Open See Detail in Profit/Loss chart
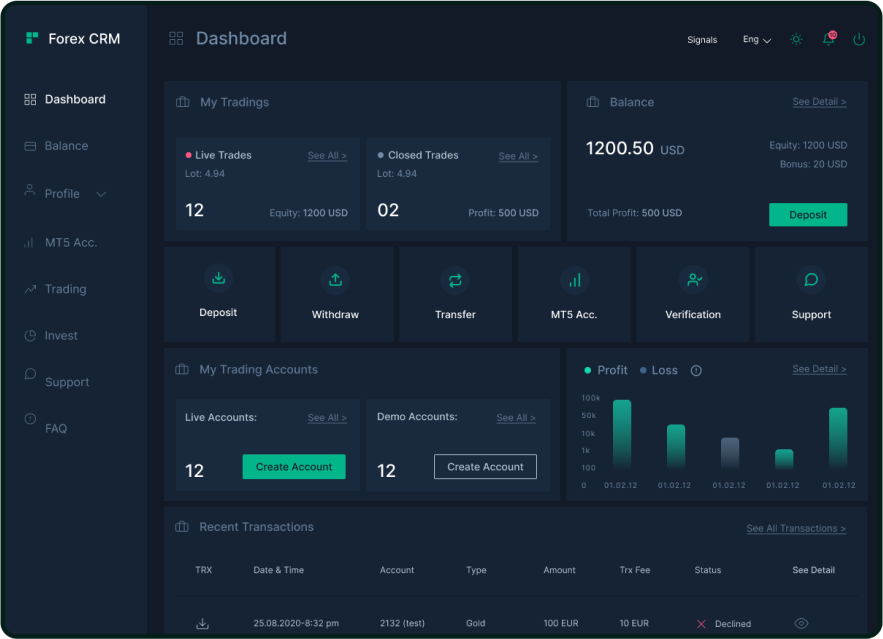Viewport: 883px width, 639px height. (x=819, y=369)
